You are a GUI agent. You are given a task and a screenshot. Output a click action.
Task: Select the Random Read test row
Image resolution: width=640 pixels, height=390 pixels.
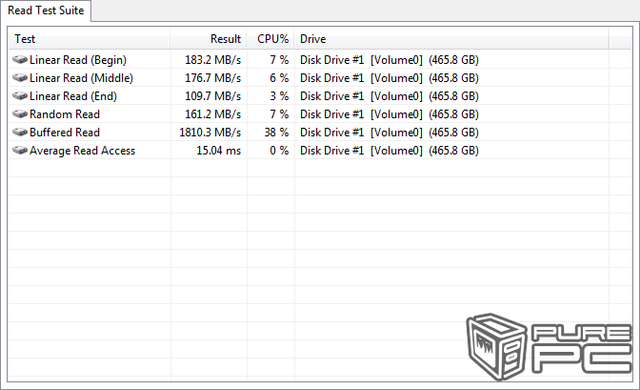coord(320,114)
